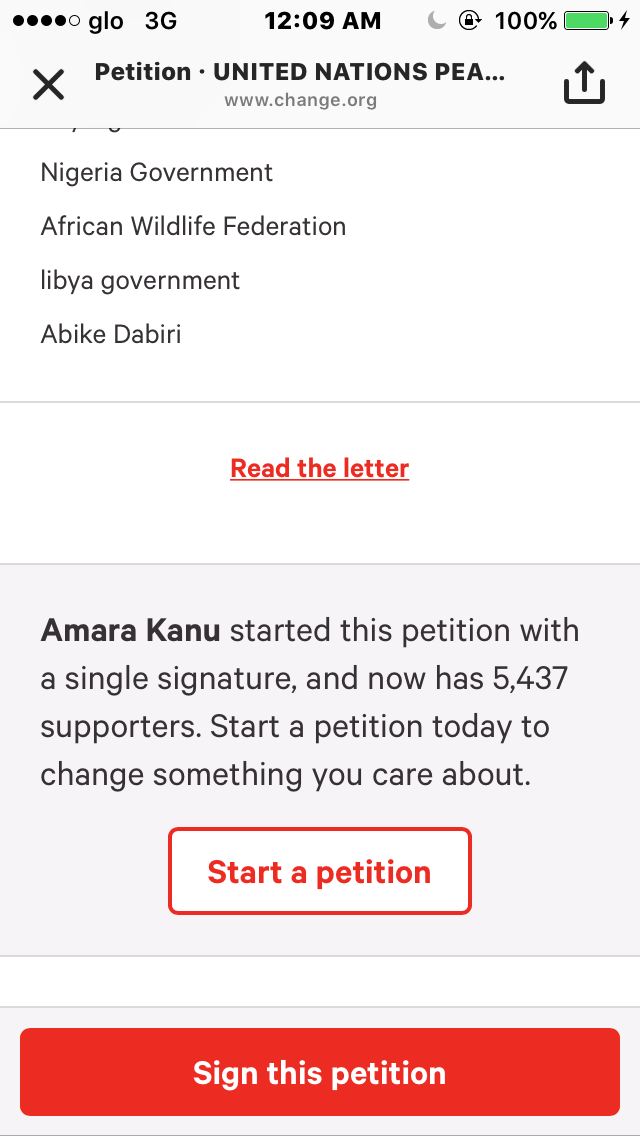Select African Wildlife Federation recipient
Screen dimensions: 640x1136
click(193, 226)
